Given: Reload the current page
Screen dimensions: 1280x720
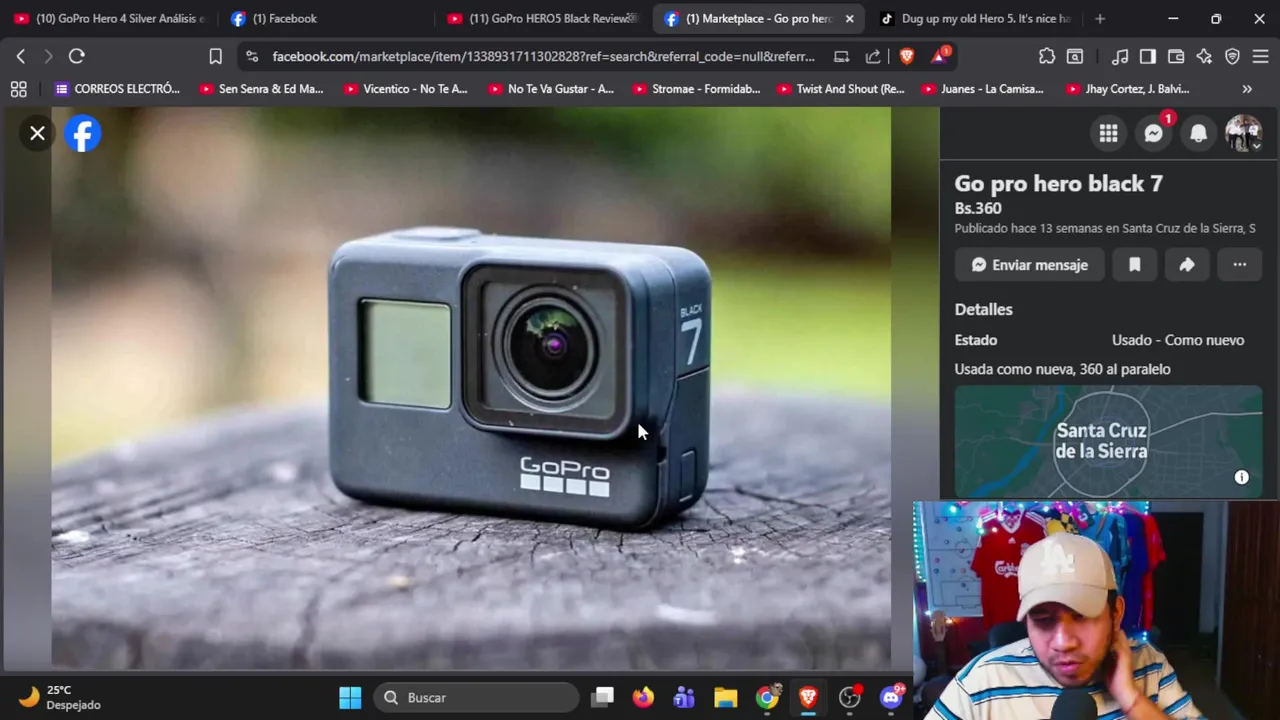Looking at the screenshot, I should (x=77, y=56).
